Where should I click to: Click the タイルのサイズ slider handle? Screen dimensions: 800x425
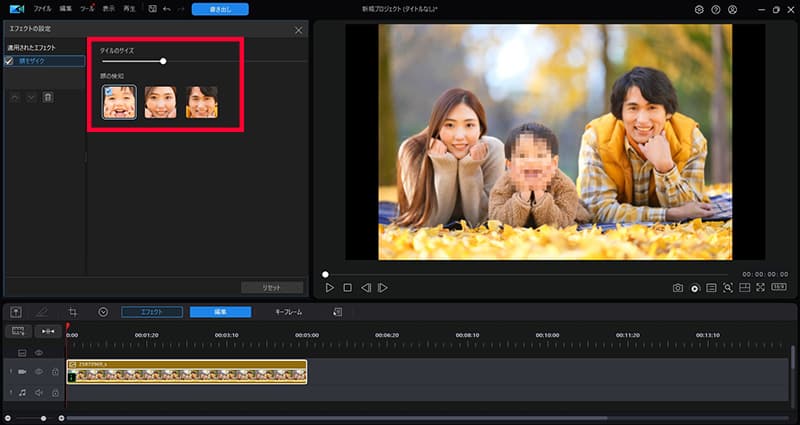[163, 61]
